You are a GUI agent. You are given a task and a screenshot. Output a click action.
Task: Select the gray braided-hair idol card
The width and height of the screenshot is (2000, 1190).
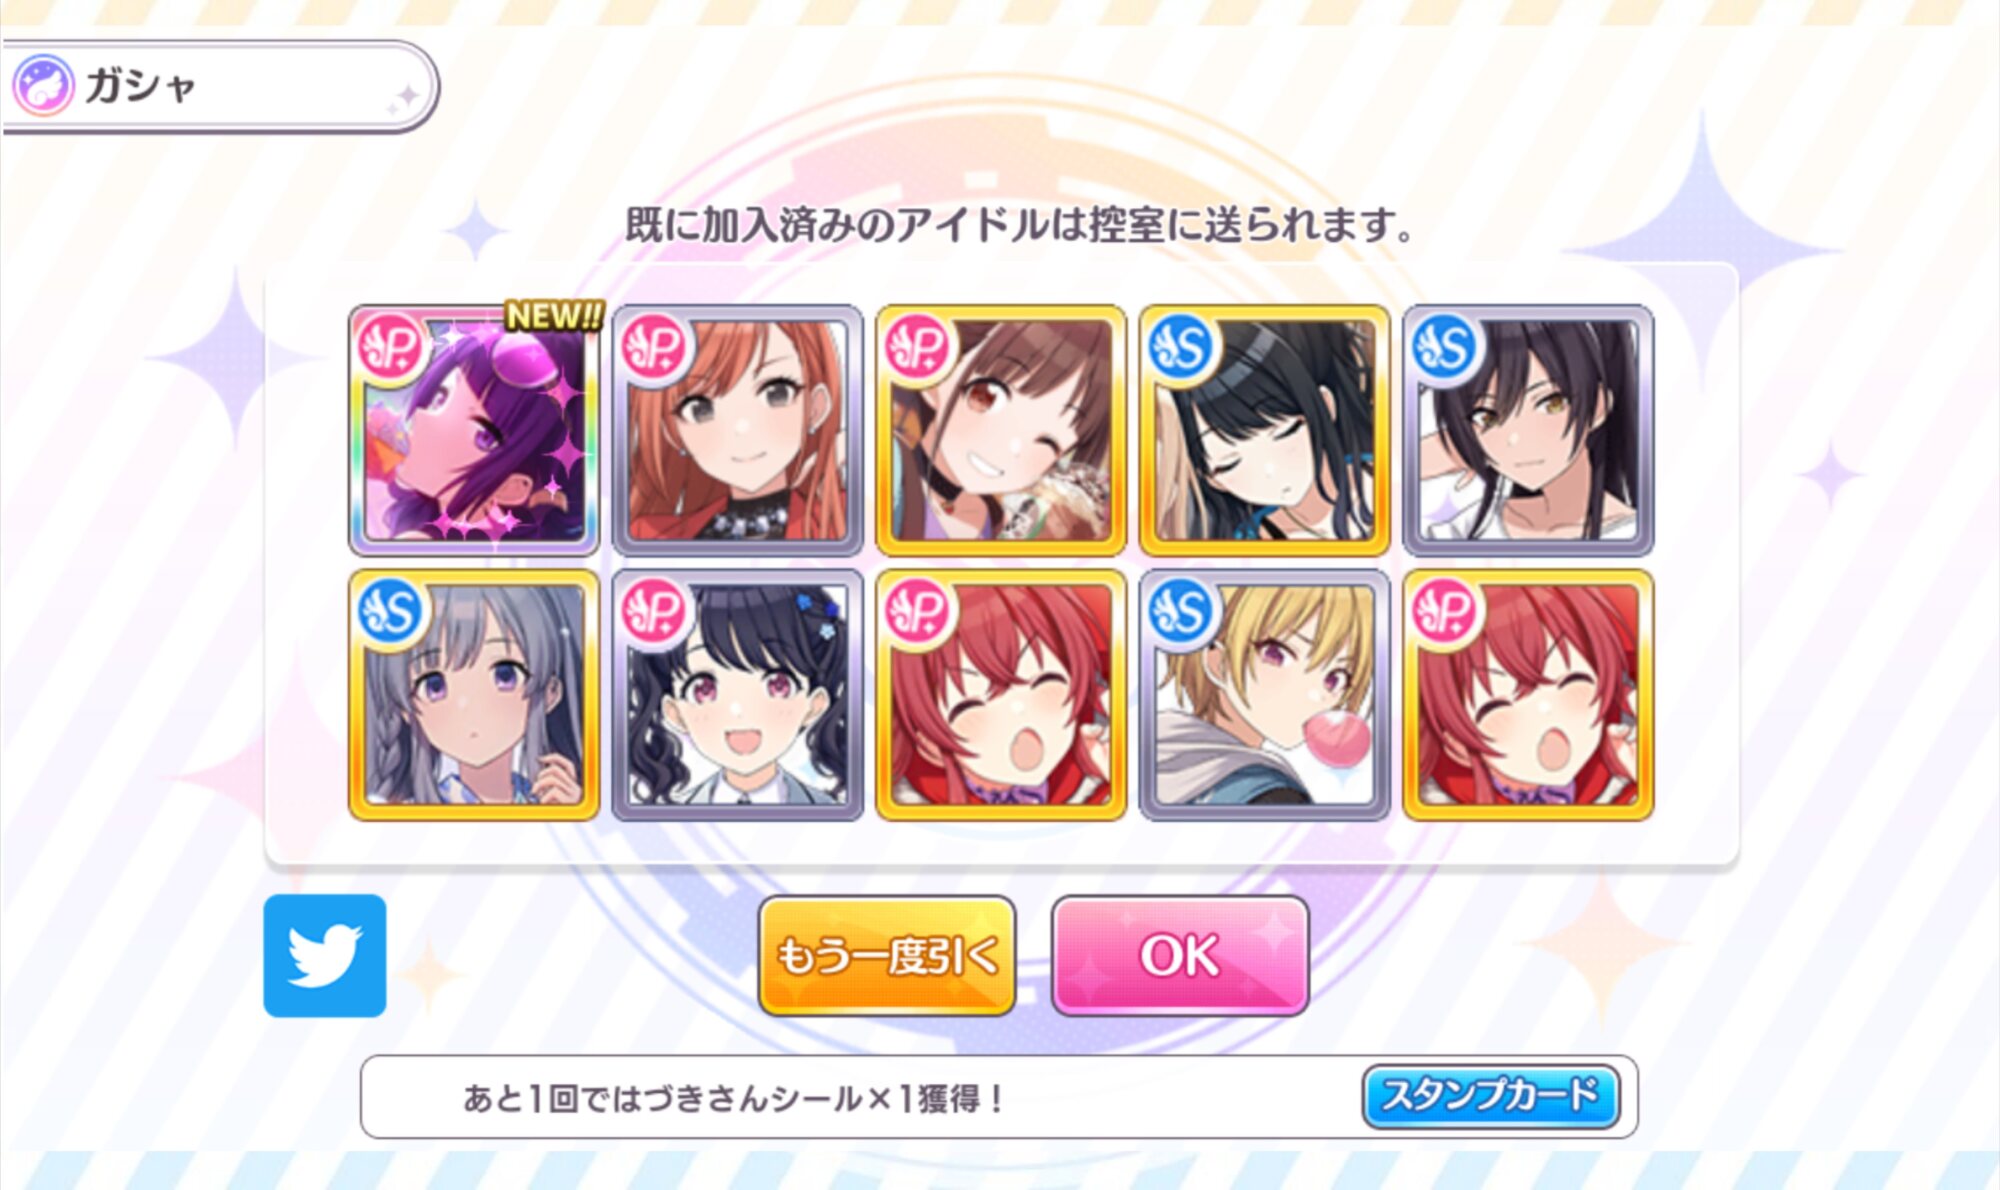coord(474,695)
